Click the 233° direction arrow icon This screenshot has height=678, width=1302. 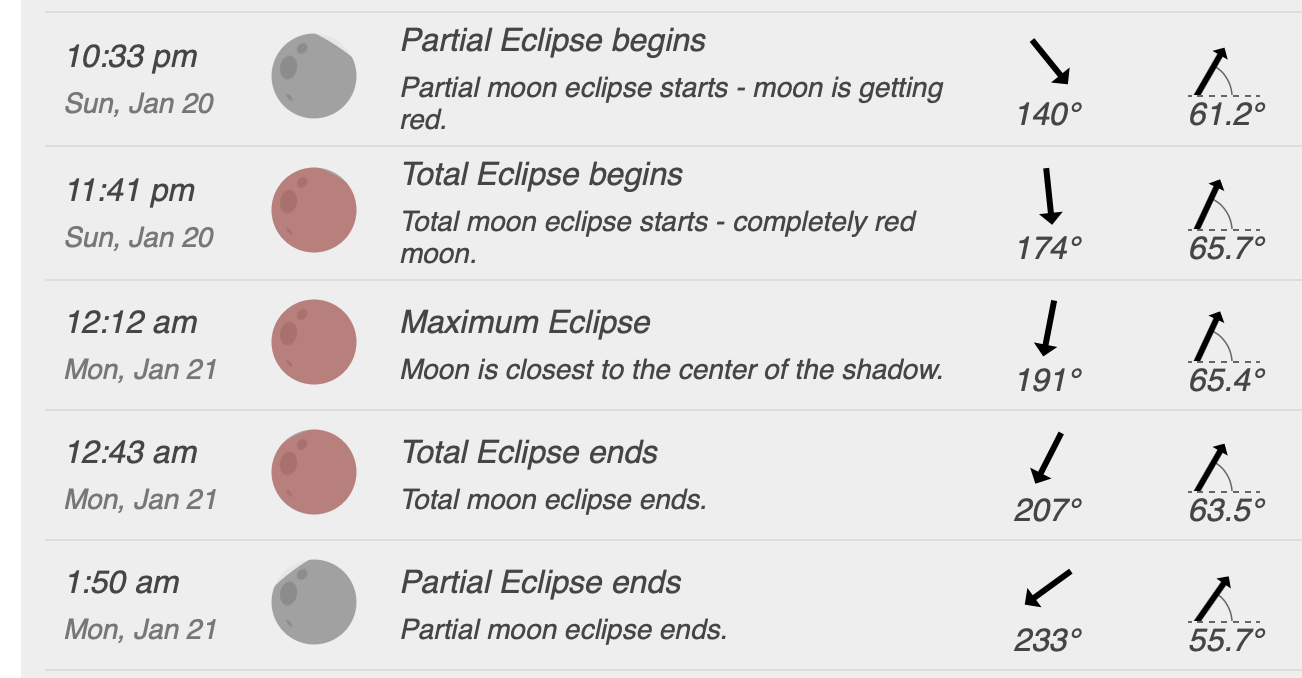point(1048,588)
